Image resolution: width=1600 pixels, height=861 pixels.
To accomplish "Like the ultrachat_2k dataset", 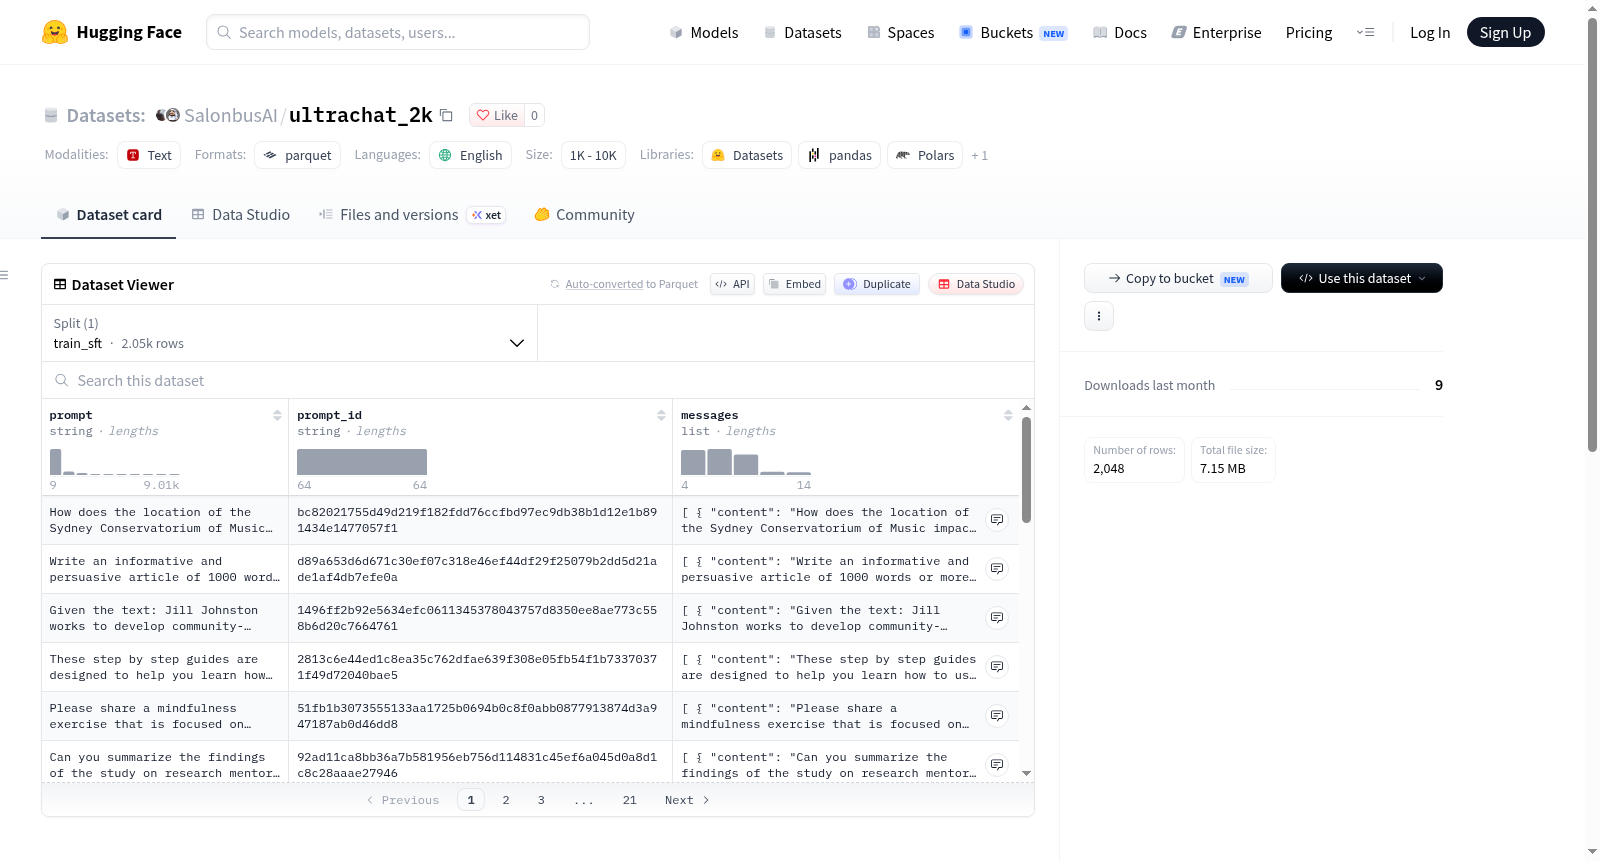I will (497, 115).
